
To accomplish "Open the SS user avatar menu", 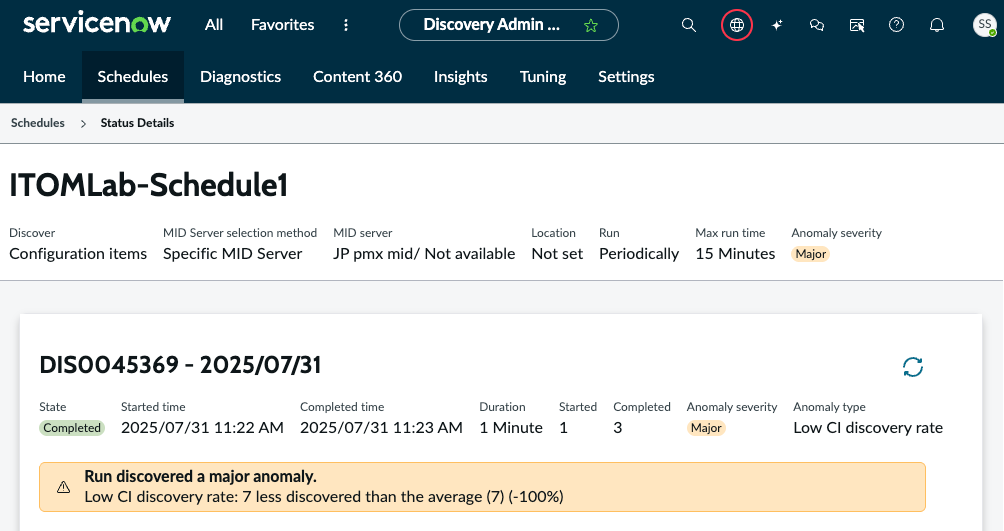I will coord(984,25).
